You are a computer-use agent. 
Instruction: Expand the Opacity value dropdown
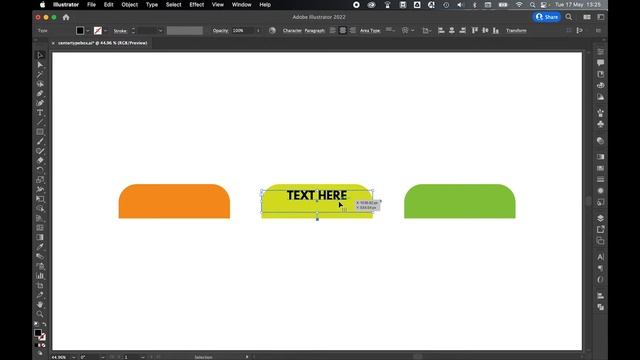click(x=258, y=31)
